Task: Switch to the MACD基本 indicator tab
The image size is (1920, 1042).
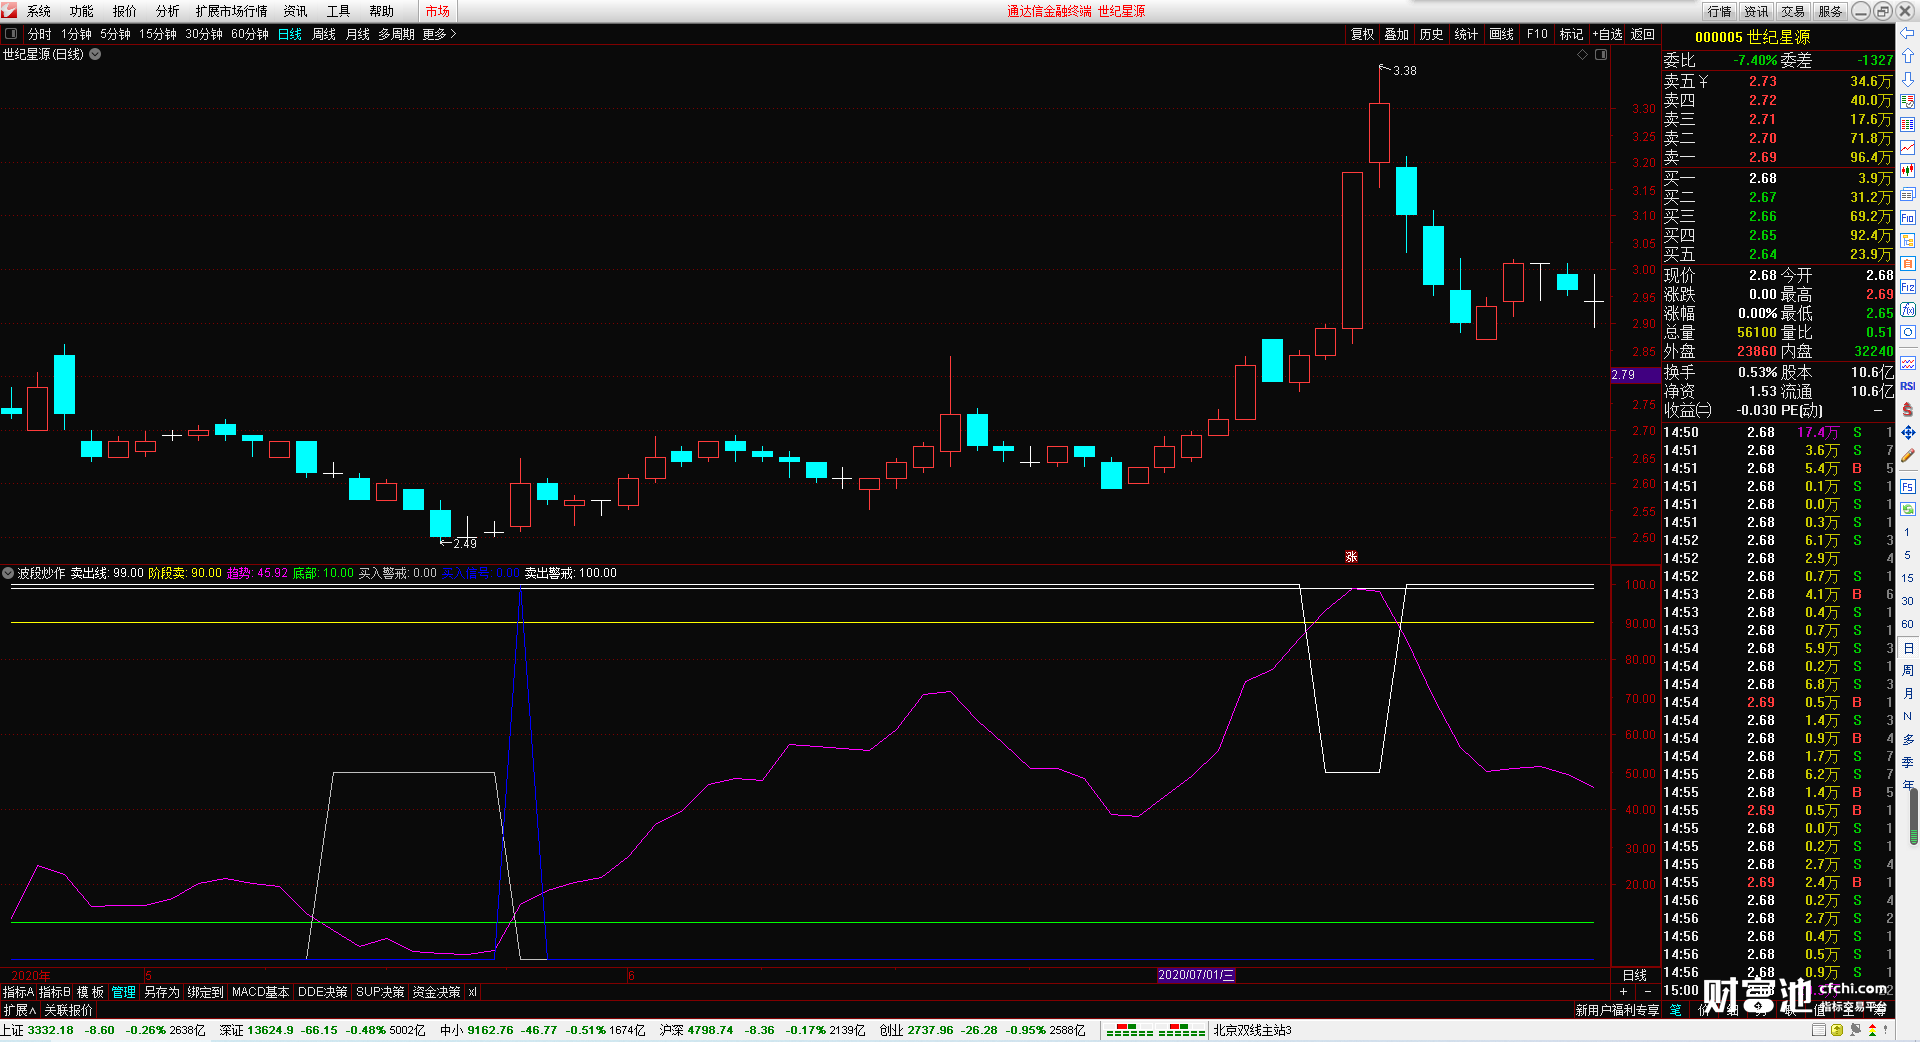Action: (x=261, y=992)
